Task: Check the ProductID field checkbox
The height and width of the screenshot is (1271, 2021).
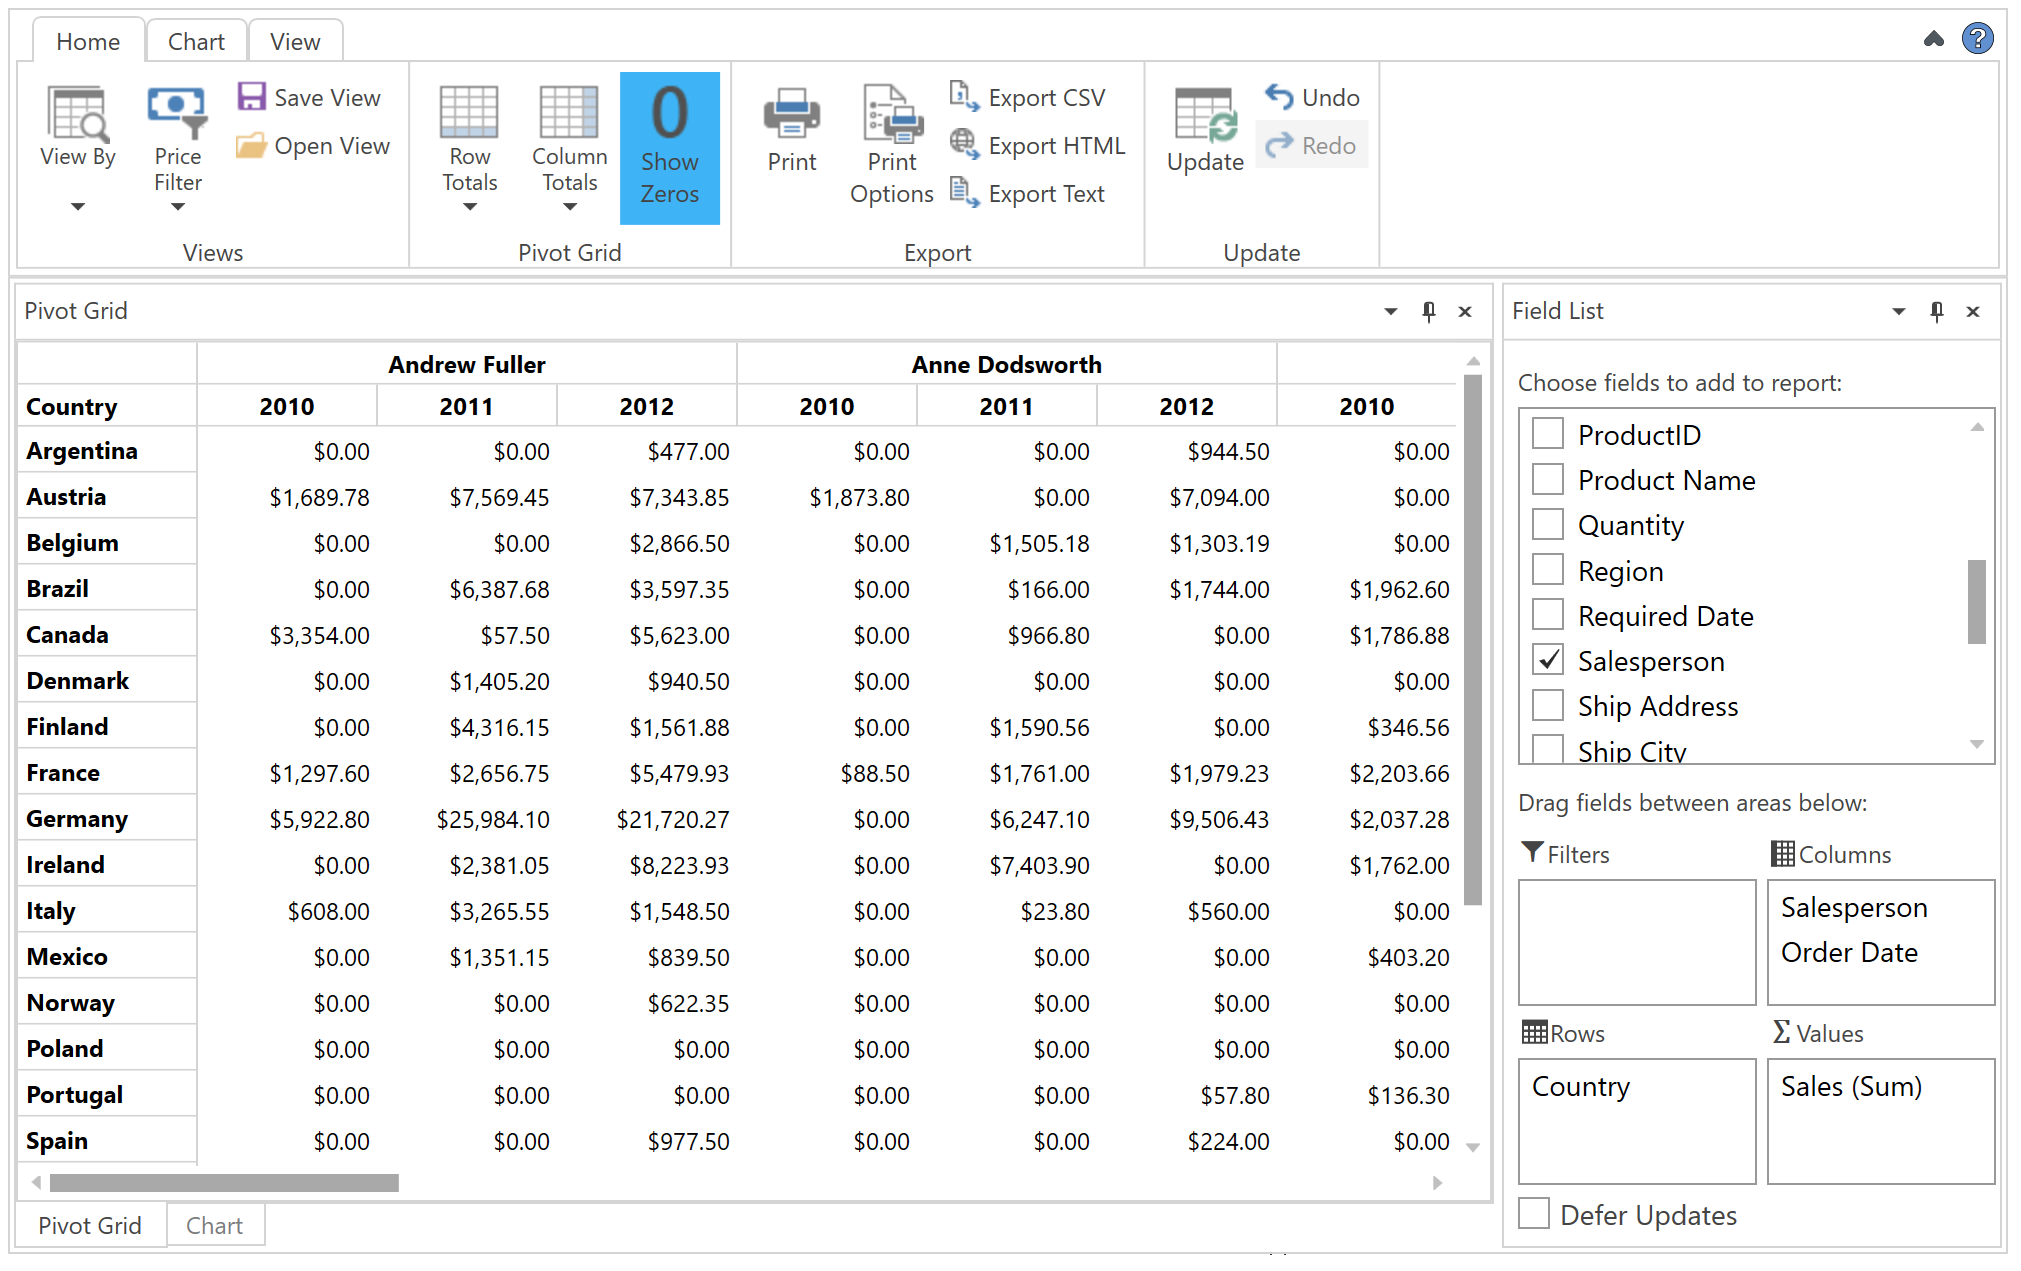Action: click(1548, 434)
